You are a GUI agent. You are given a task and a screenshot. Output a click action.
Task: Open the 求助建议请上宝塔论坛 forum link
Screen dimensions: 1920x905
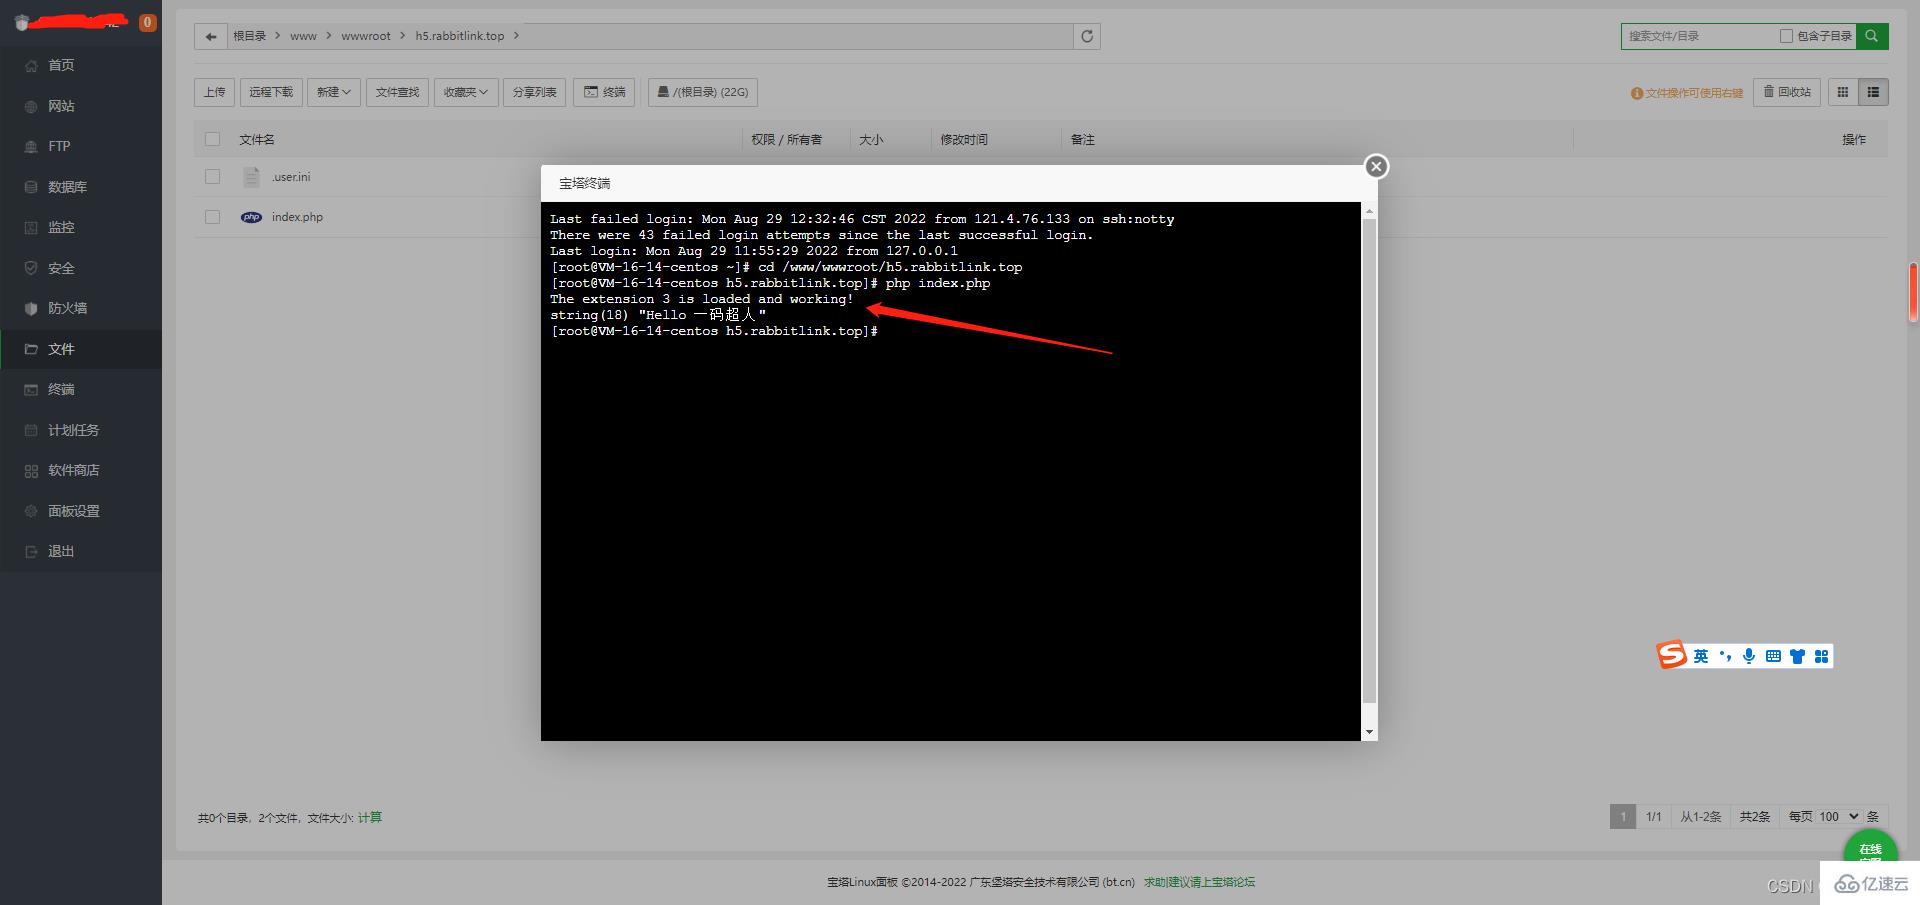1199,882
